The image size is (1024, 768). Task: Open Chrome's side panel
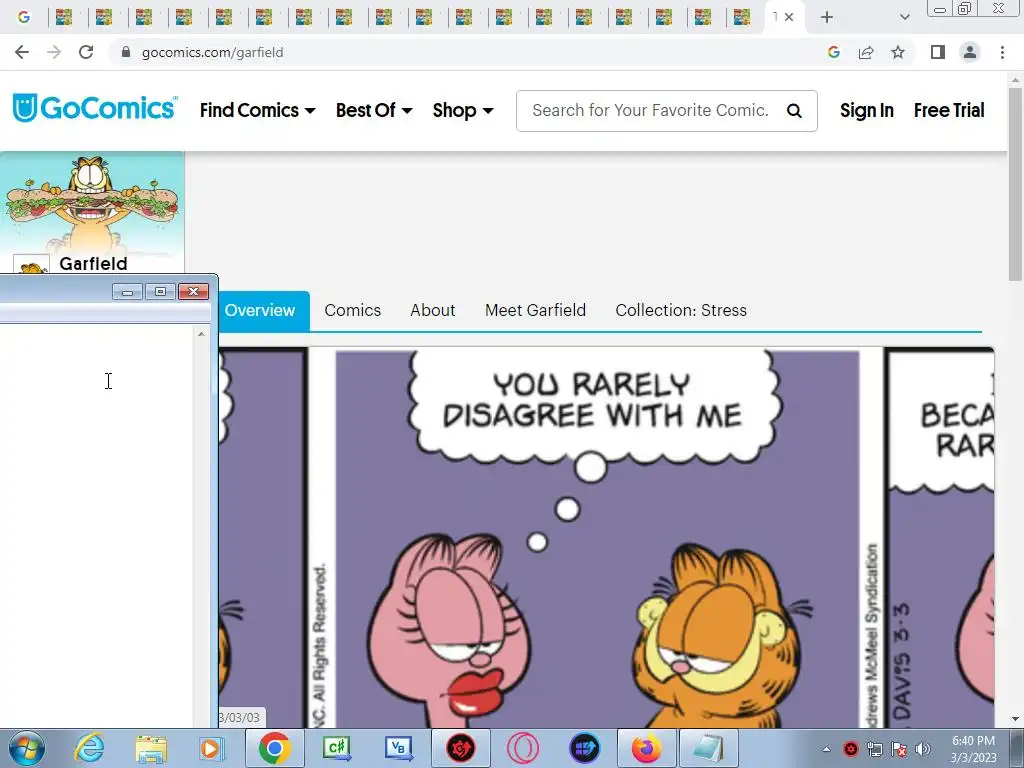coord(938,52)
